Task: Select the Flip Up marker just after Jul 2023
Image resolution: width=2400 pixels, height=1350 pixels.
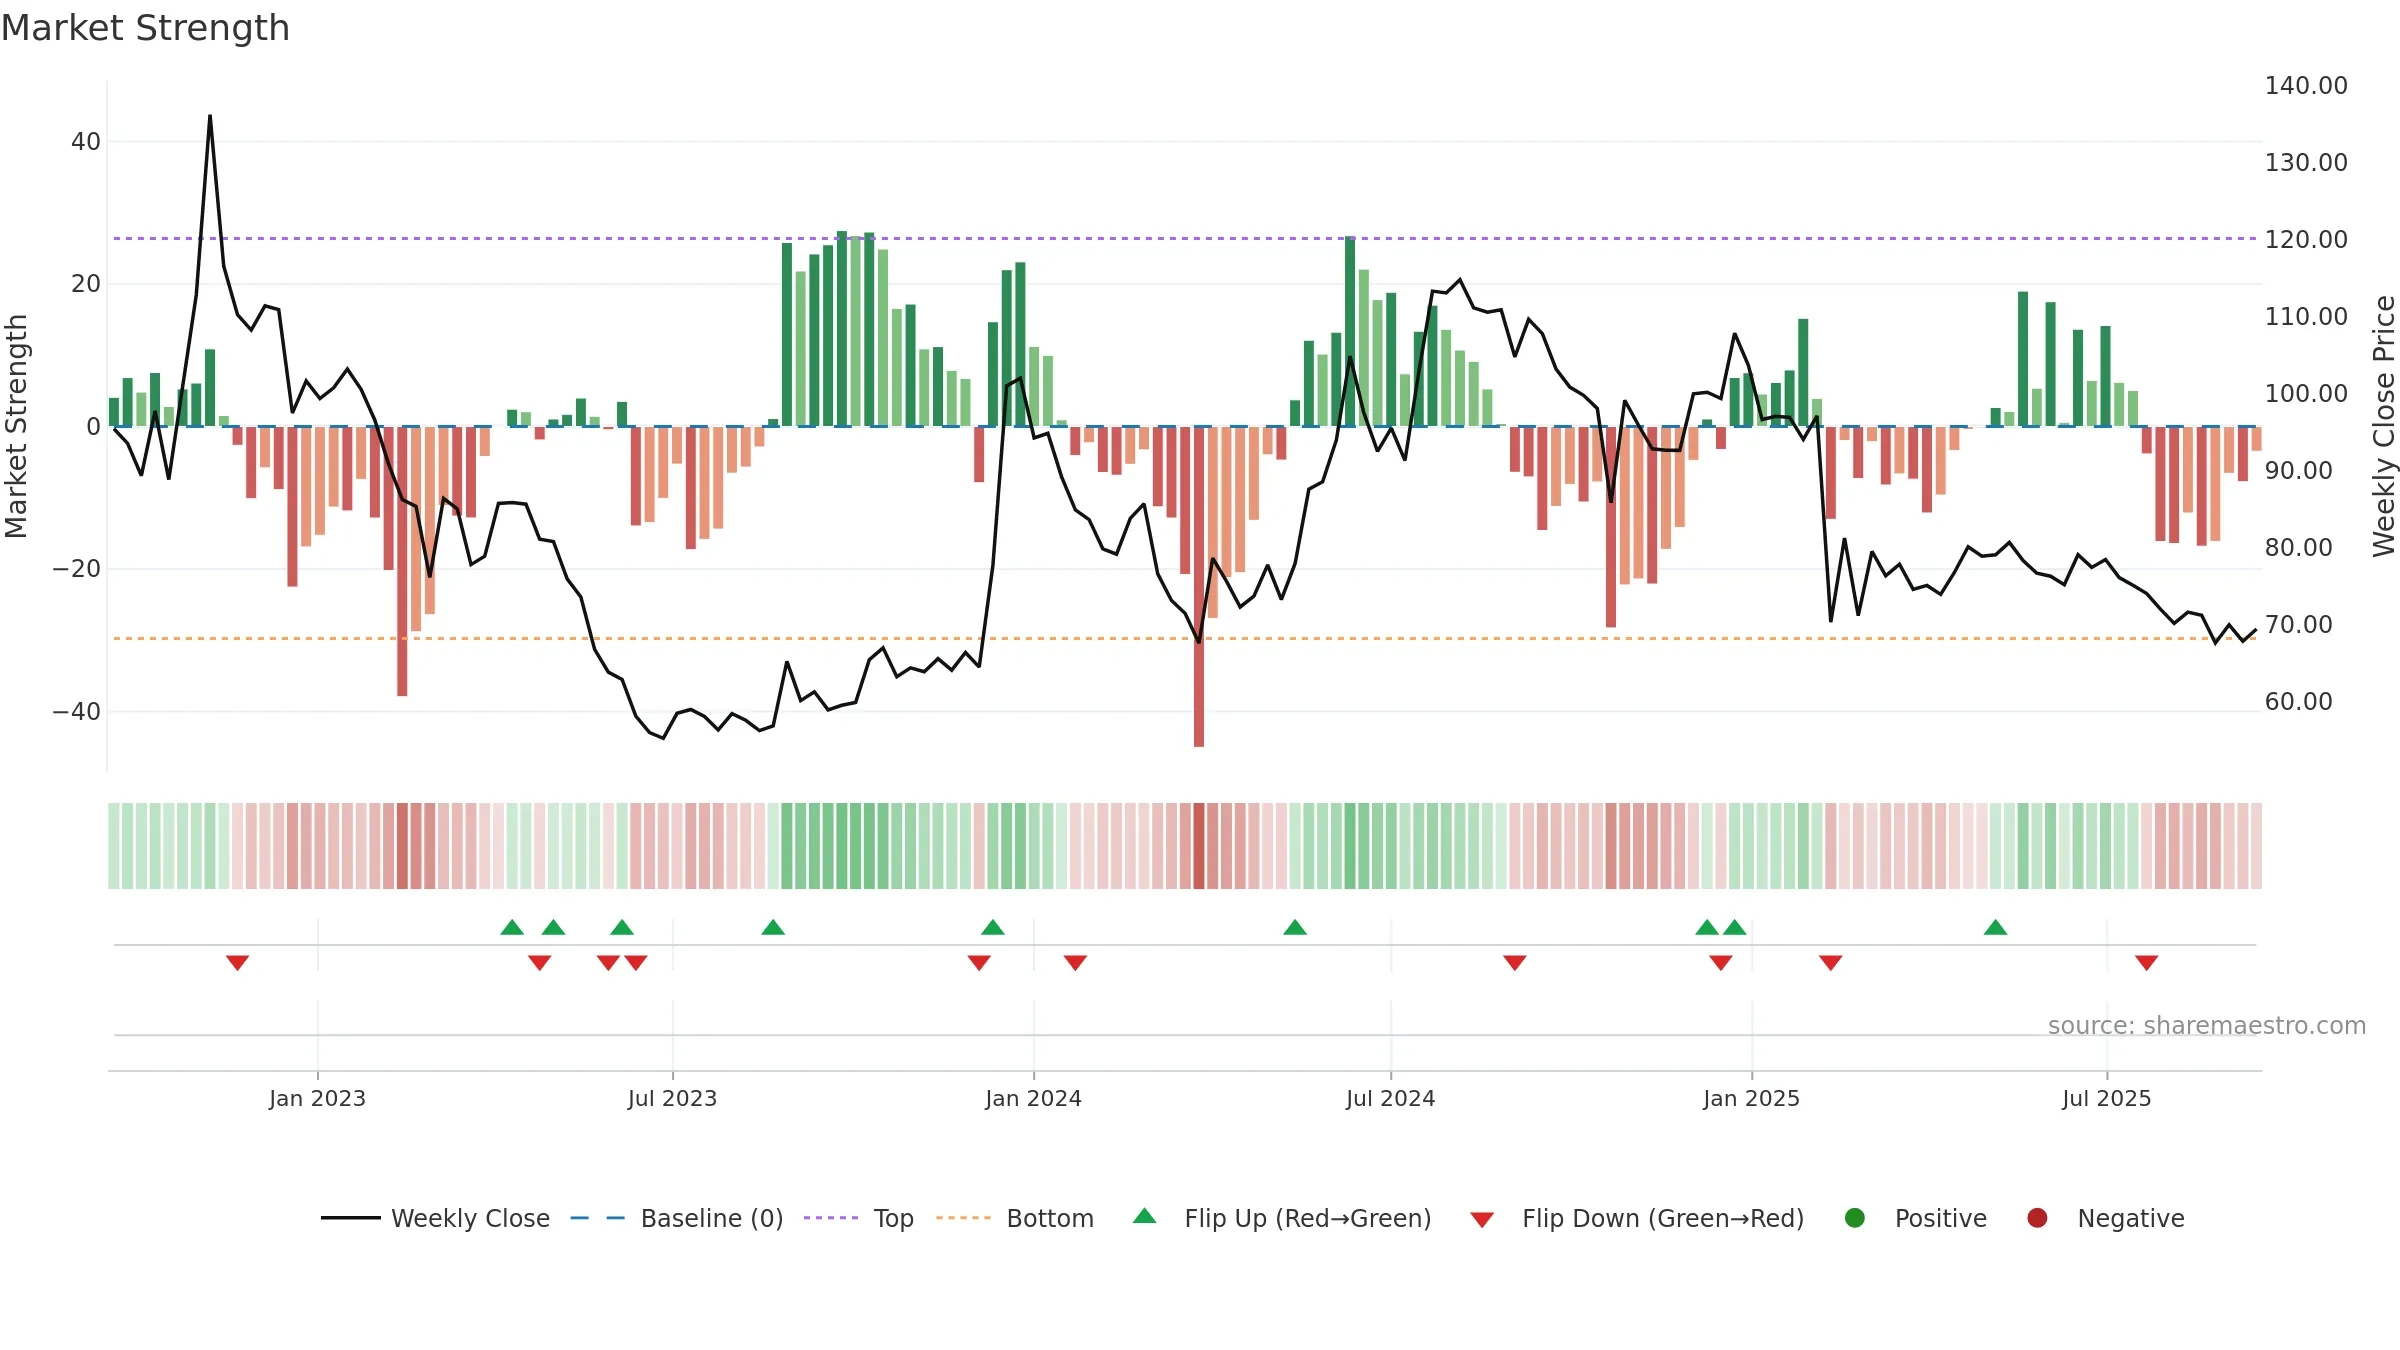Action: 773,927
